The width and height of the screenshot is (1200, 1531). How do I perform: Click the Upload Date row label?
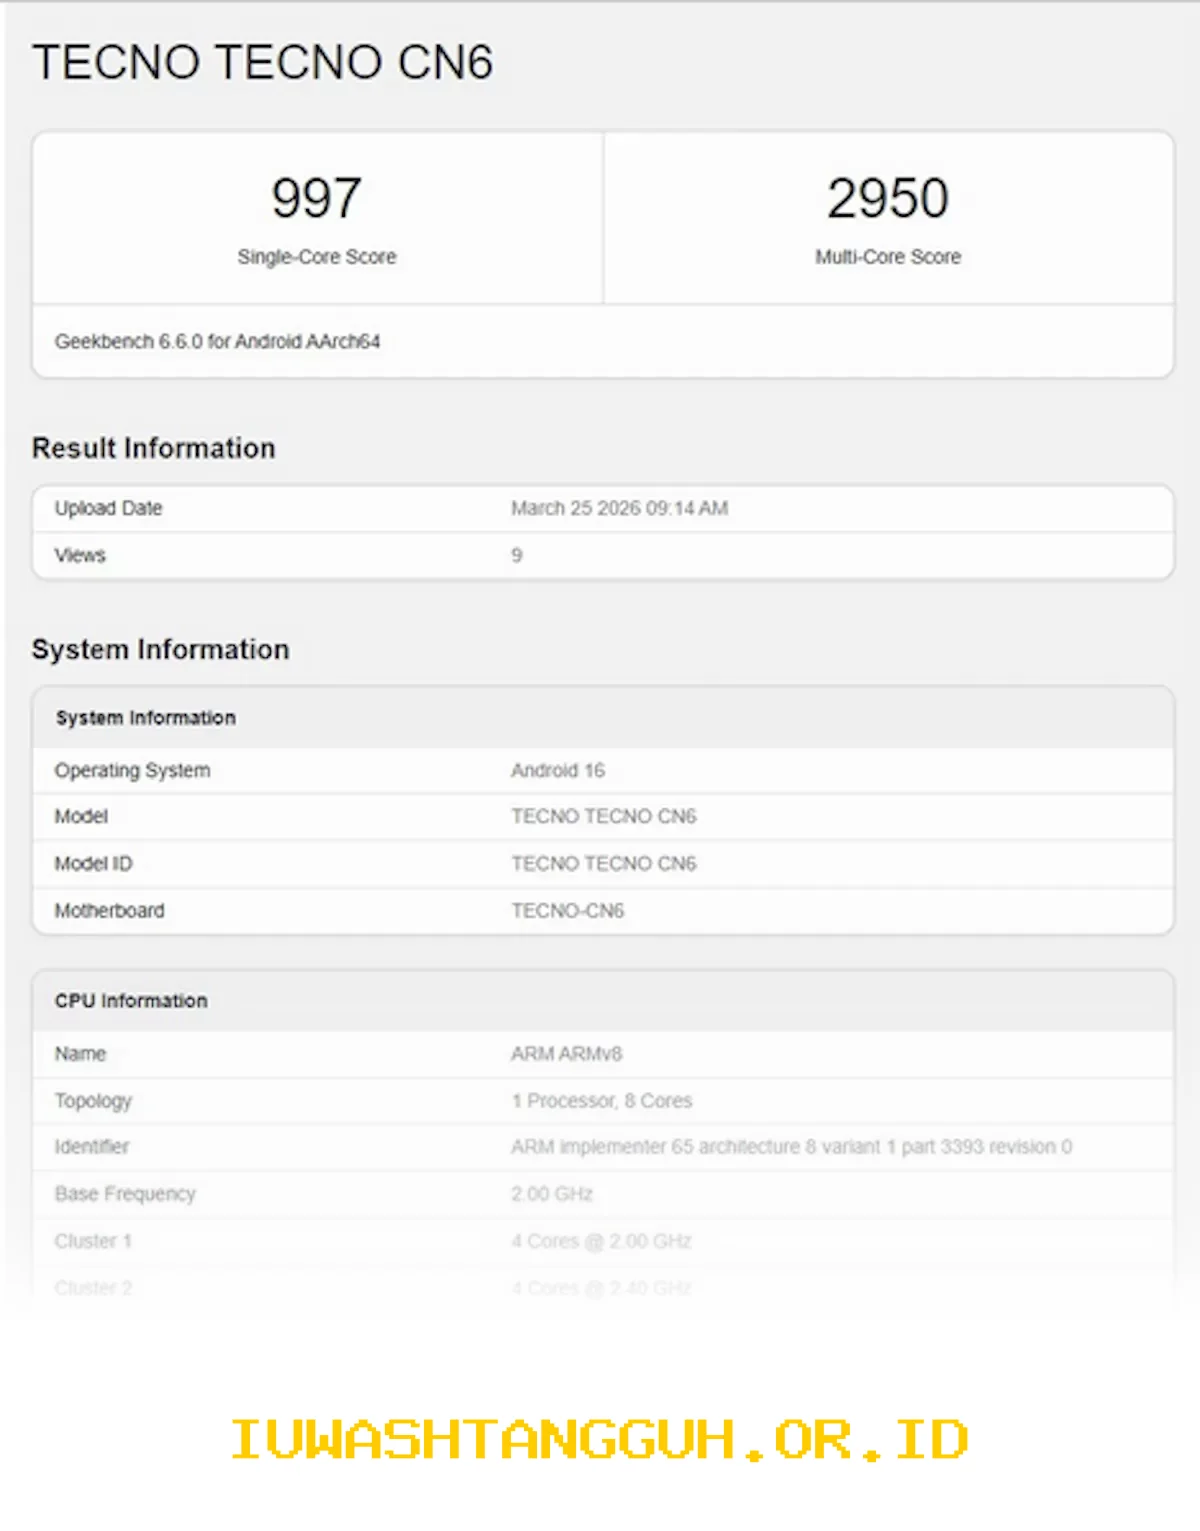click(x=108, y=508)
